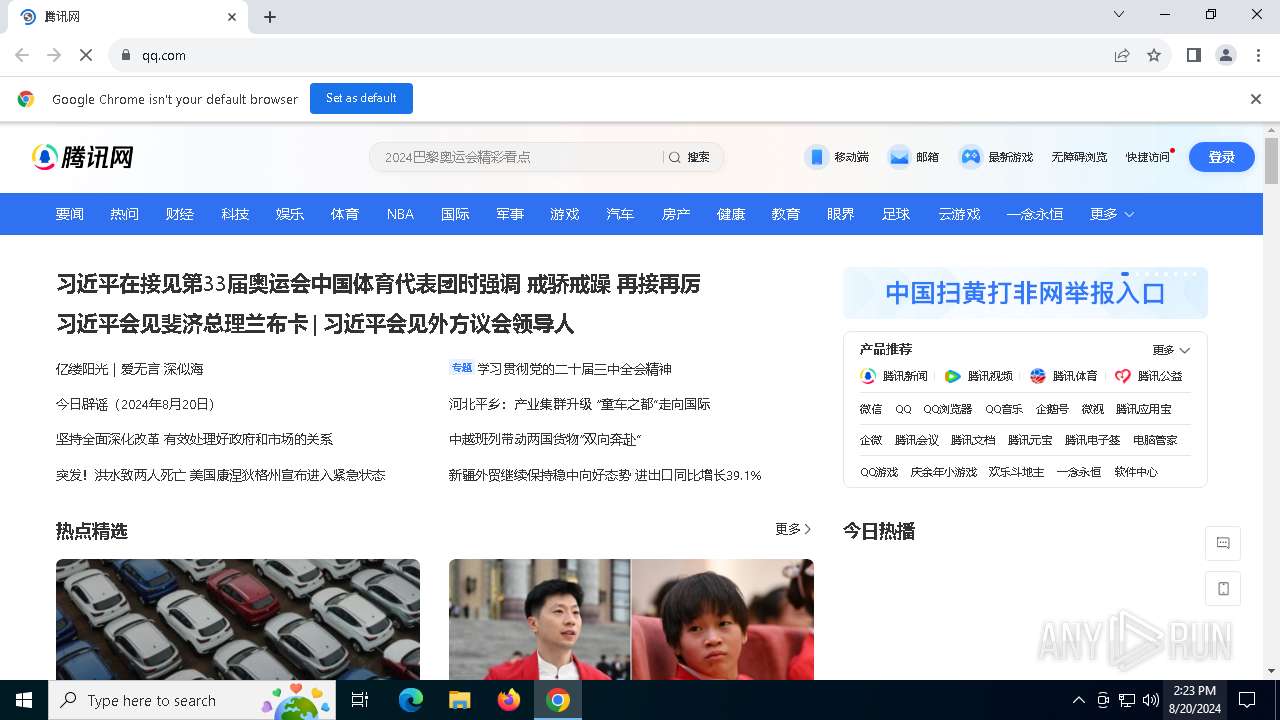Launch Firefox from taskbar
Screen dimensions: 1280x720
click(509, 700)
